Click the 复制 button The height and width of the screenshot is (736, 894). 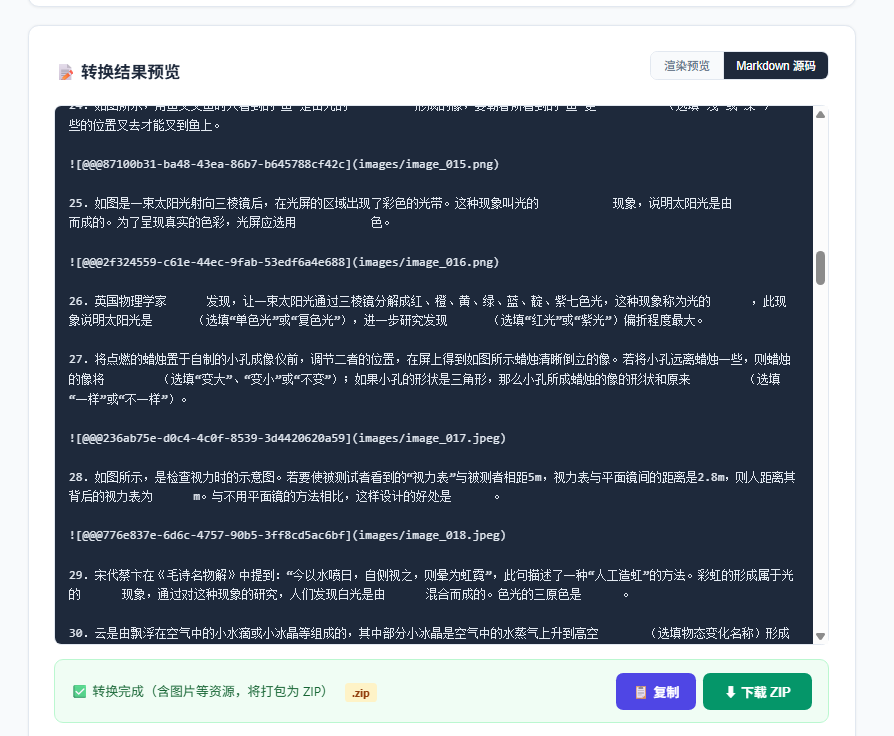(656, 691)
